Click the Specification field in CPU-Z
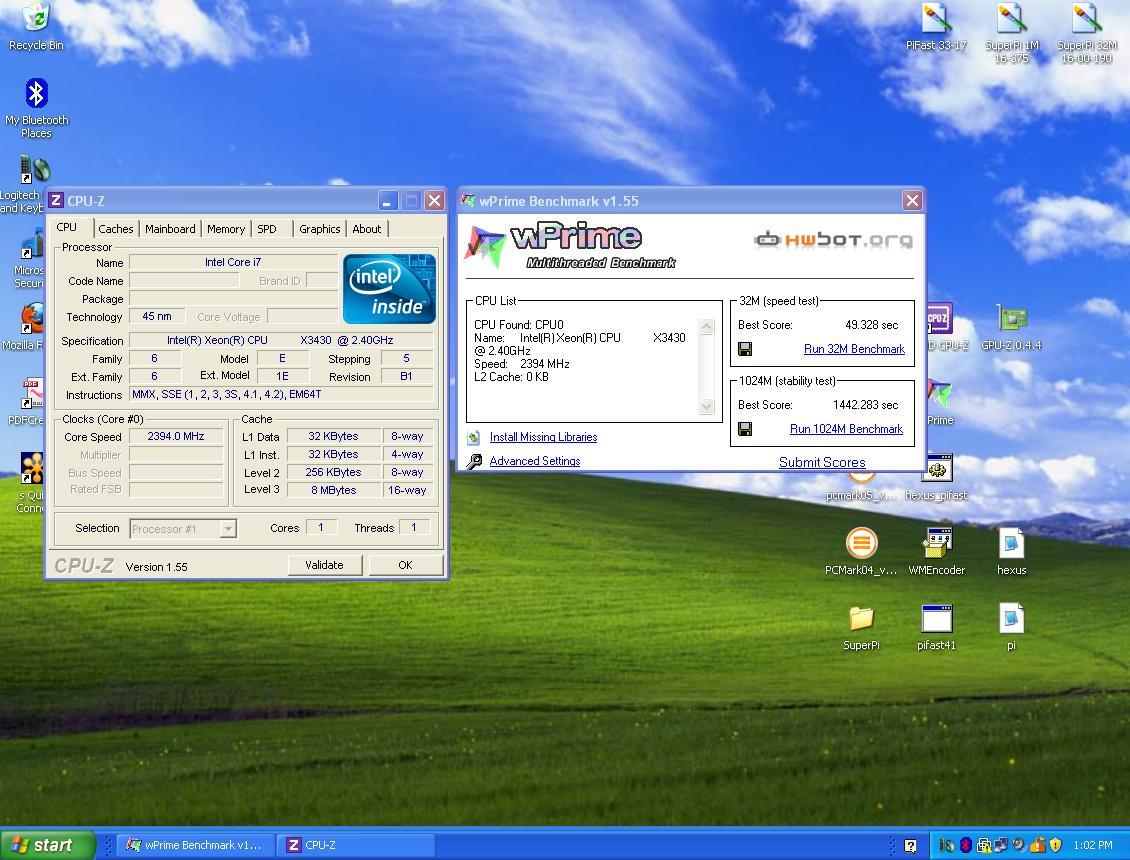The image size is (1130, 860). pyautogui.click(x=281, y=340)
